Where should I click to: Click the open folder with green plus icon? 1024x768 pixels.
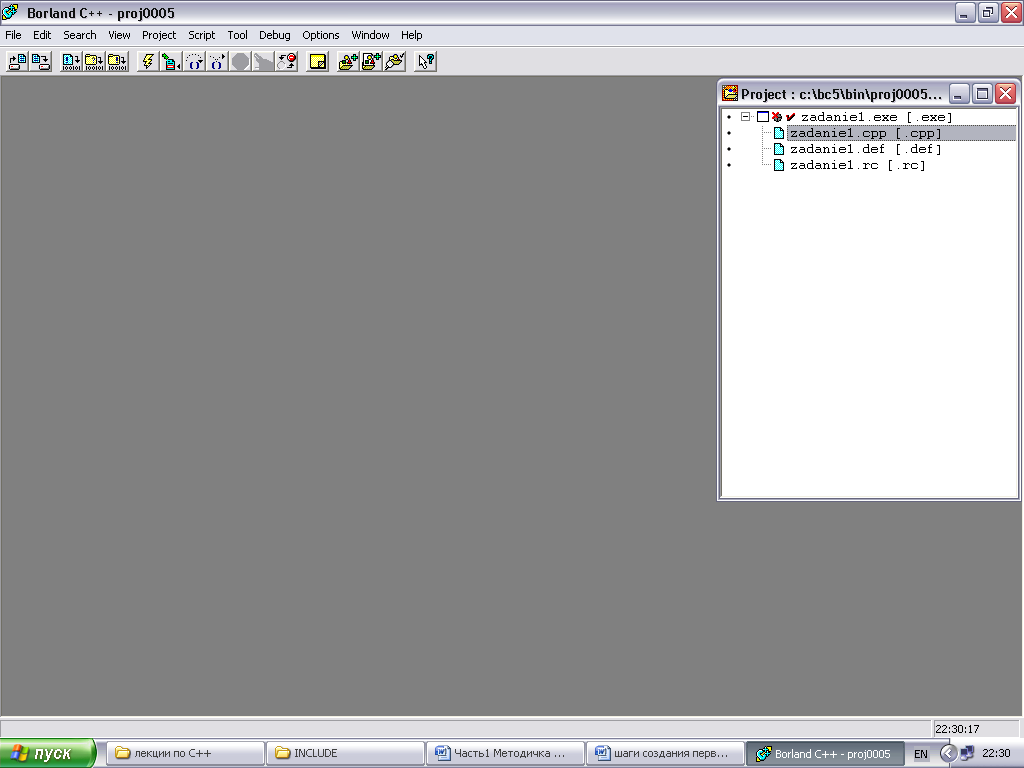coord(347,61)
